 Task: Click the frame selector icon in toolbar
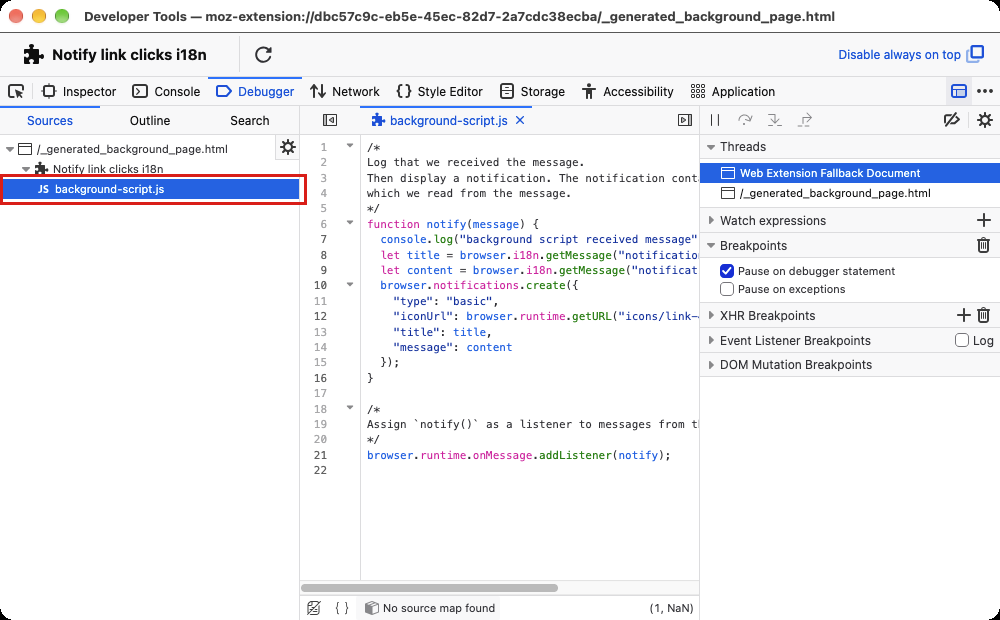point(959,91)
